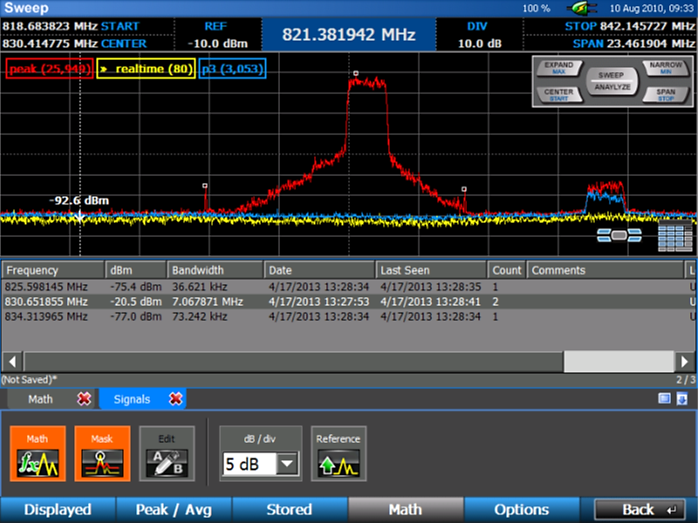This screenshot has width=698, height=523.
Task: Open the Peak / Avg menu
Action: pos(173,509)
